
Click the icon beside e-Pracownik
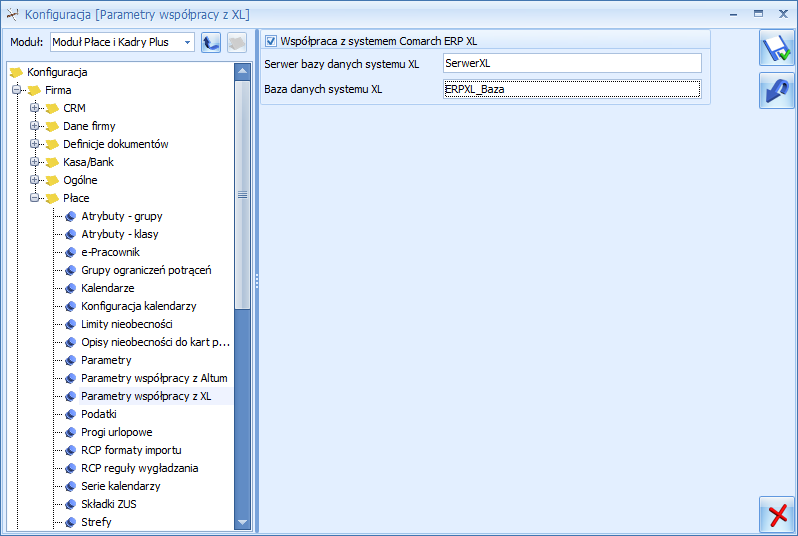click(x=71, y=252)
